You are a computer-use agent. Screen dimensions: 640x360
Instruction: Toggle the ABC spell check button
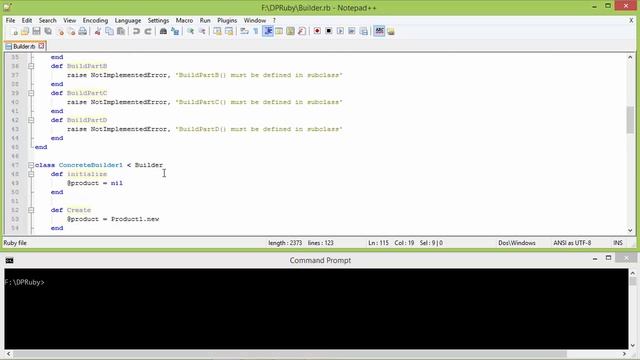tap(379, 31)
